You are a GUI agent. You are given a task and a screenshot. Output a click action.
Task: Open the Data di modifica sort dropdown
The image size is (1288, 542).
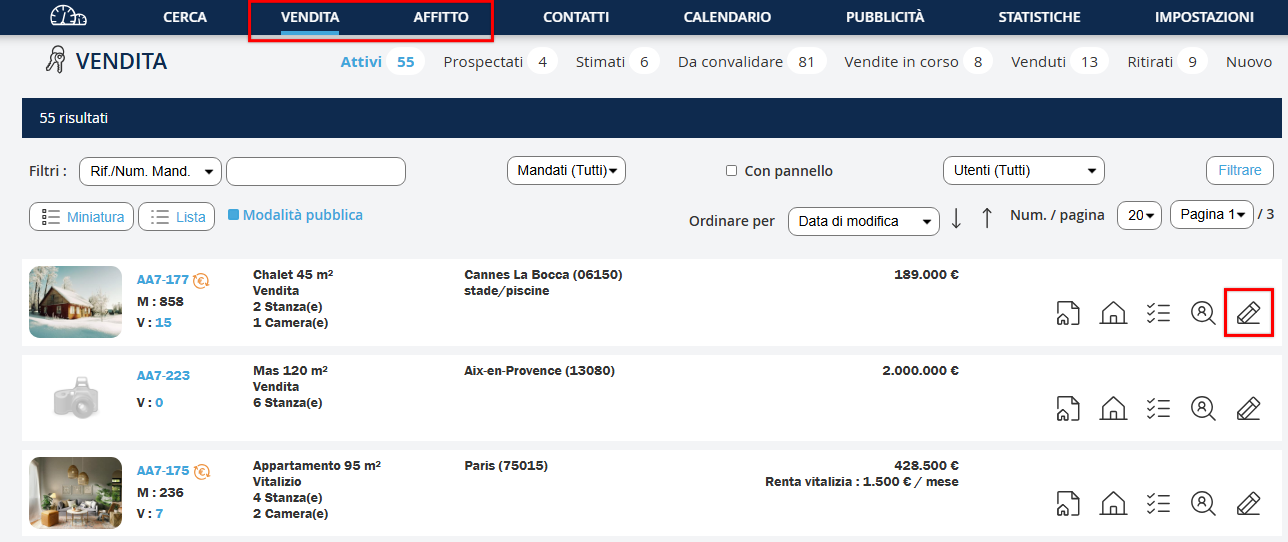pyautogui.click(x=863, y=221)
